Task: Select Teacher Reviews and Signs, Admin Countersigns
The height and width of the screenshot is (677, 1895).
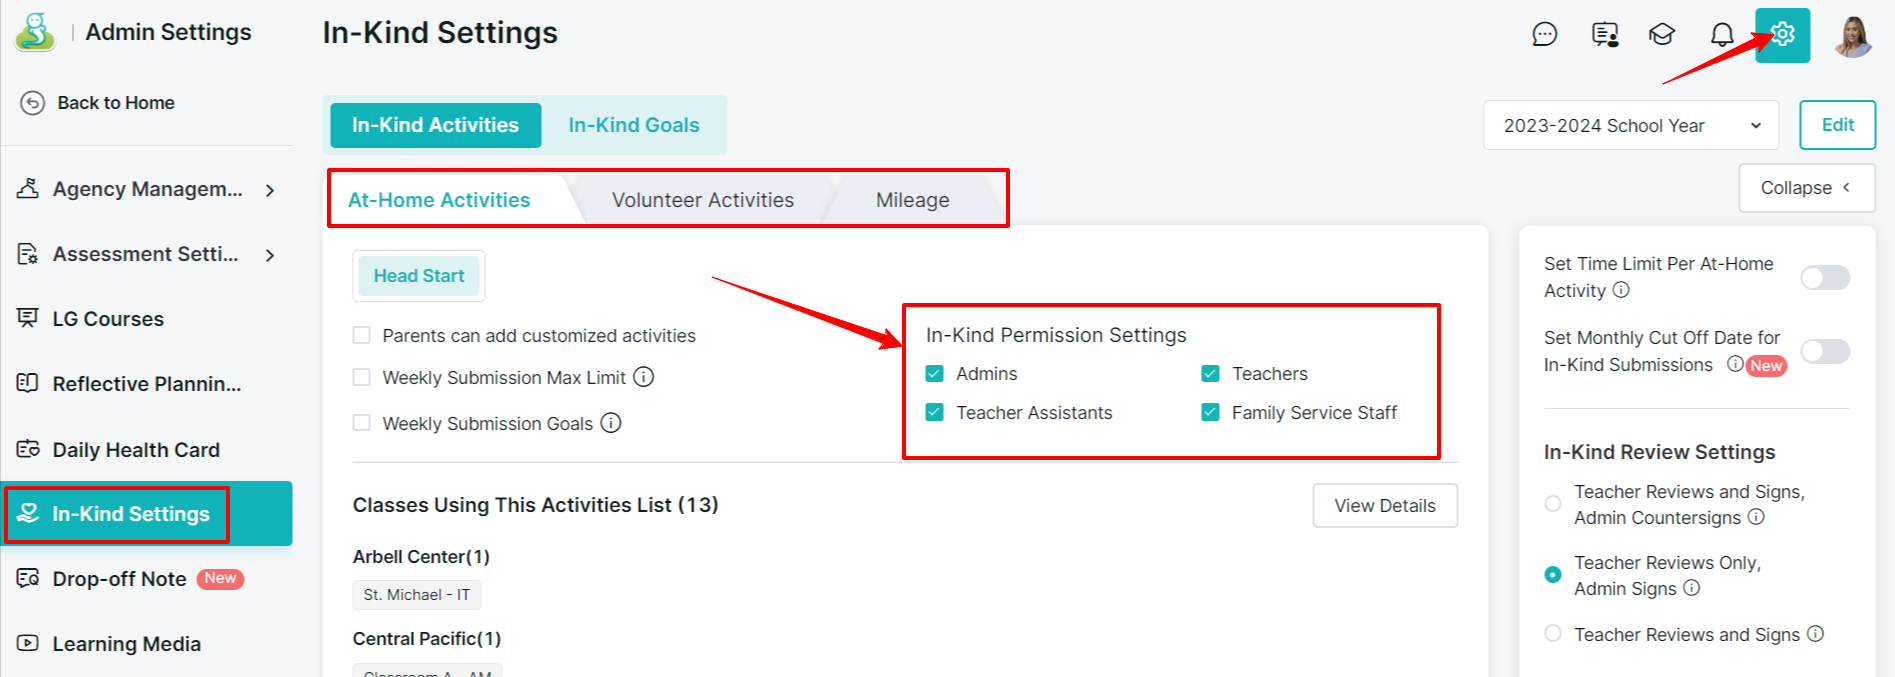Action: click(1552, 503)
